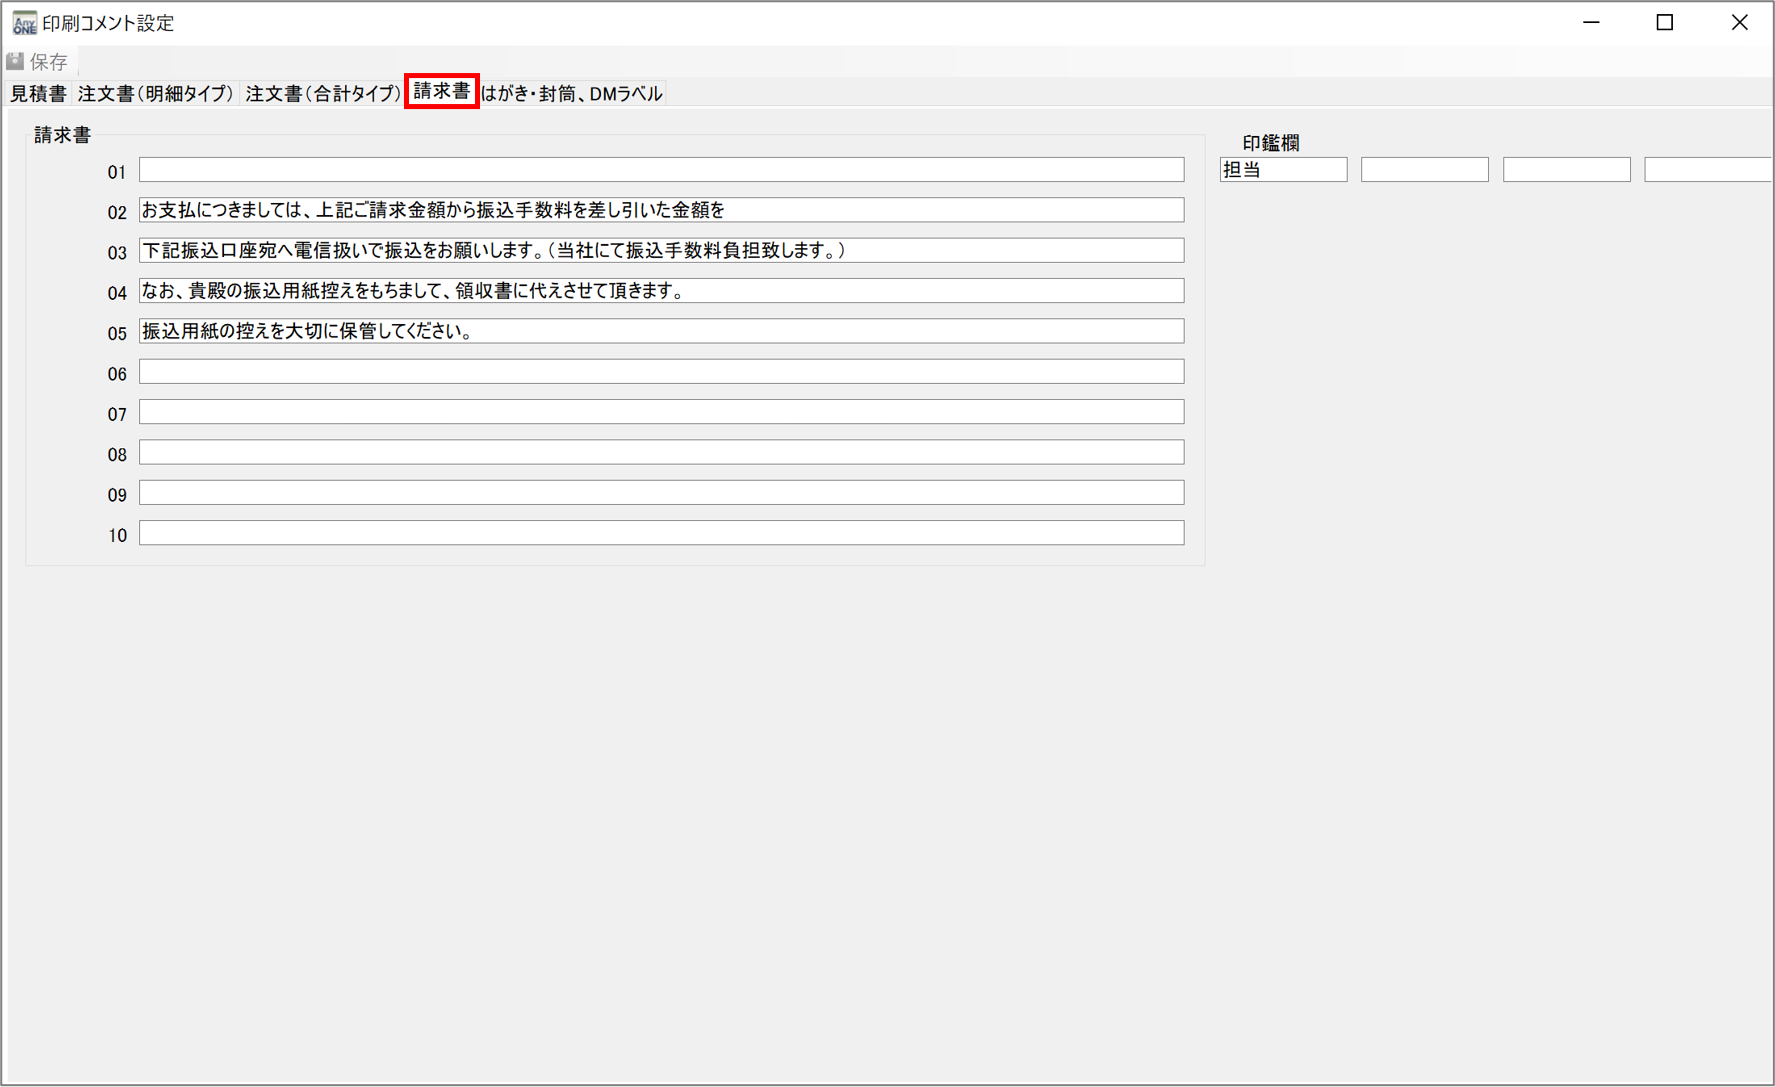The width and height of the screenshot is (1775, 1087).
Task: Click the 請求書 tab
Action: tap(441, 92)
